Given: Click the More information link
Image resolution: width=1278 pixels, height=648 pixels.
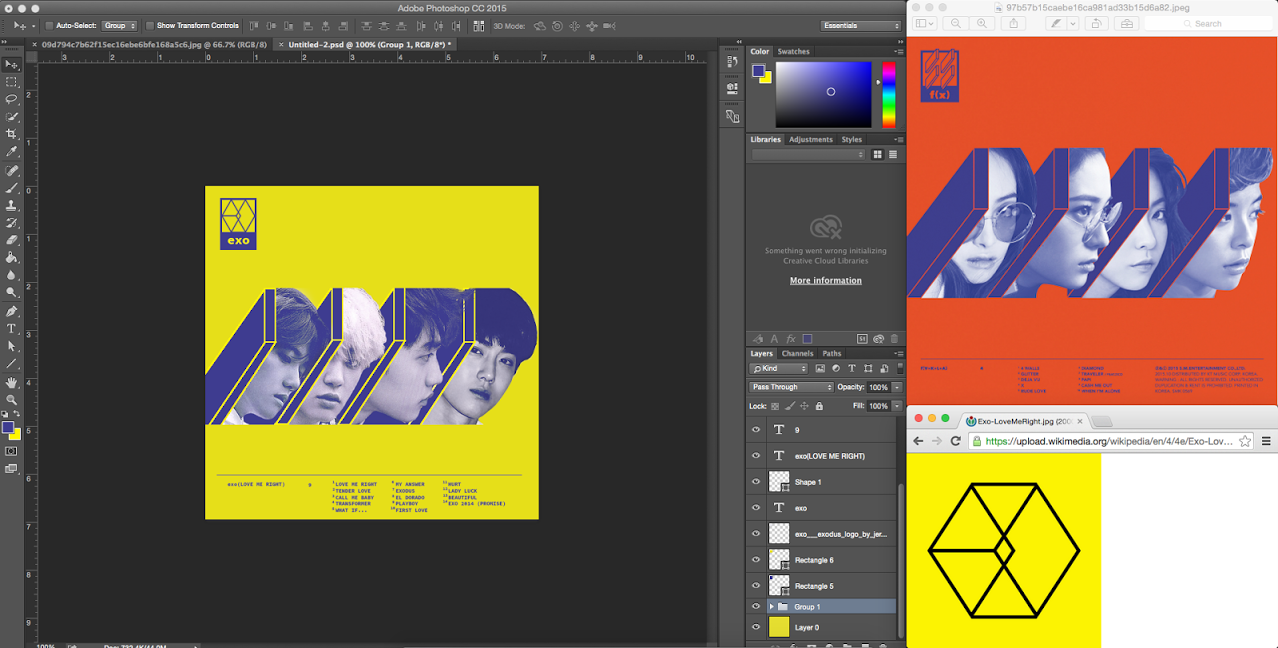Looking at the screenshot, I should pyautogui.click(x=826, y=281).
